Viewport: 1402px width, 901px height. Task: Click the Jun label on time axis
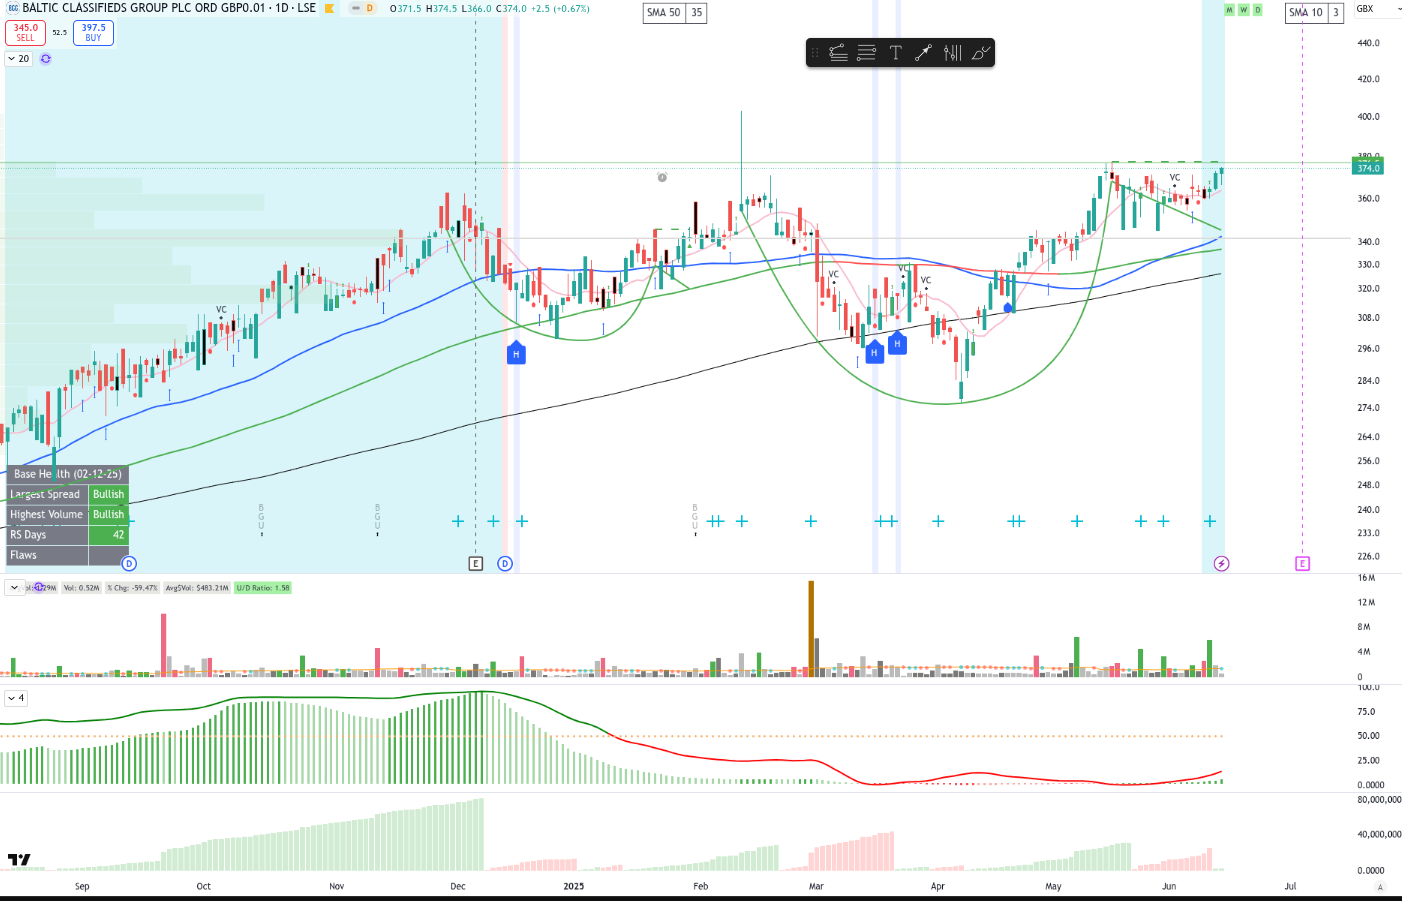(x=1169, y=886)
